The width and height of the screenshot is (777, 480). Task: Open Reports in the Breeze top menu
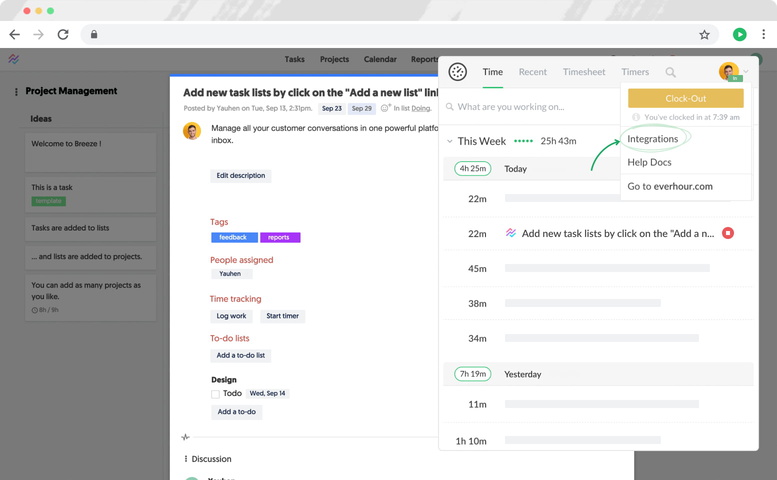coord(424,59)
